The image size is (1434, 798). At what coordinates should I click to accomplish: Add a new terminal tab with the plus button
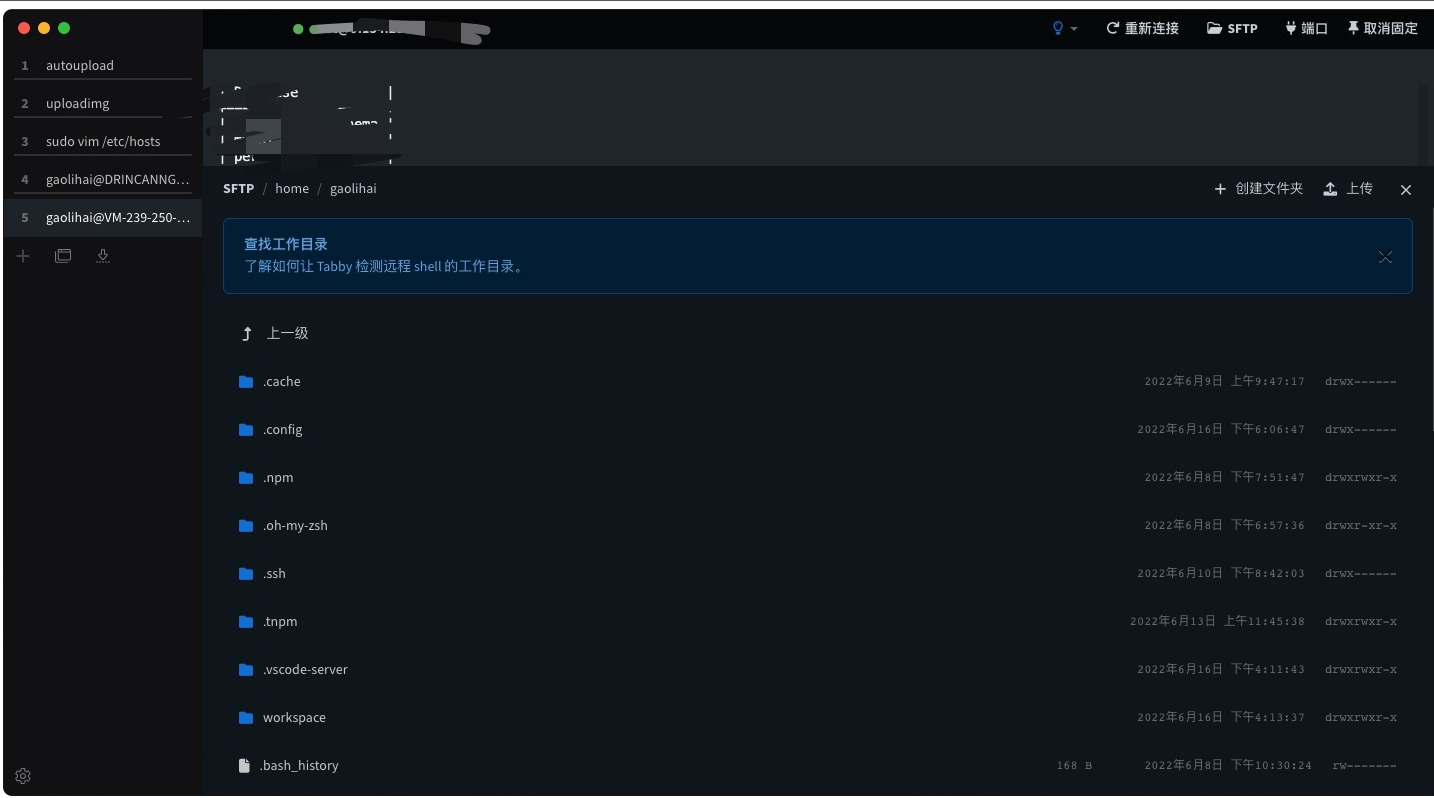click(22, 256)
